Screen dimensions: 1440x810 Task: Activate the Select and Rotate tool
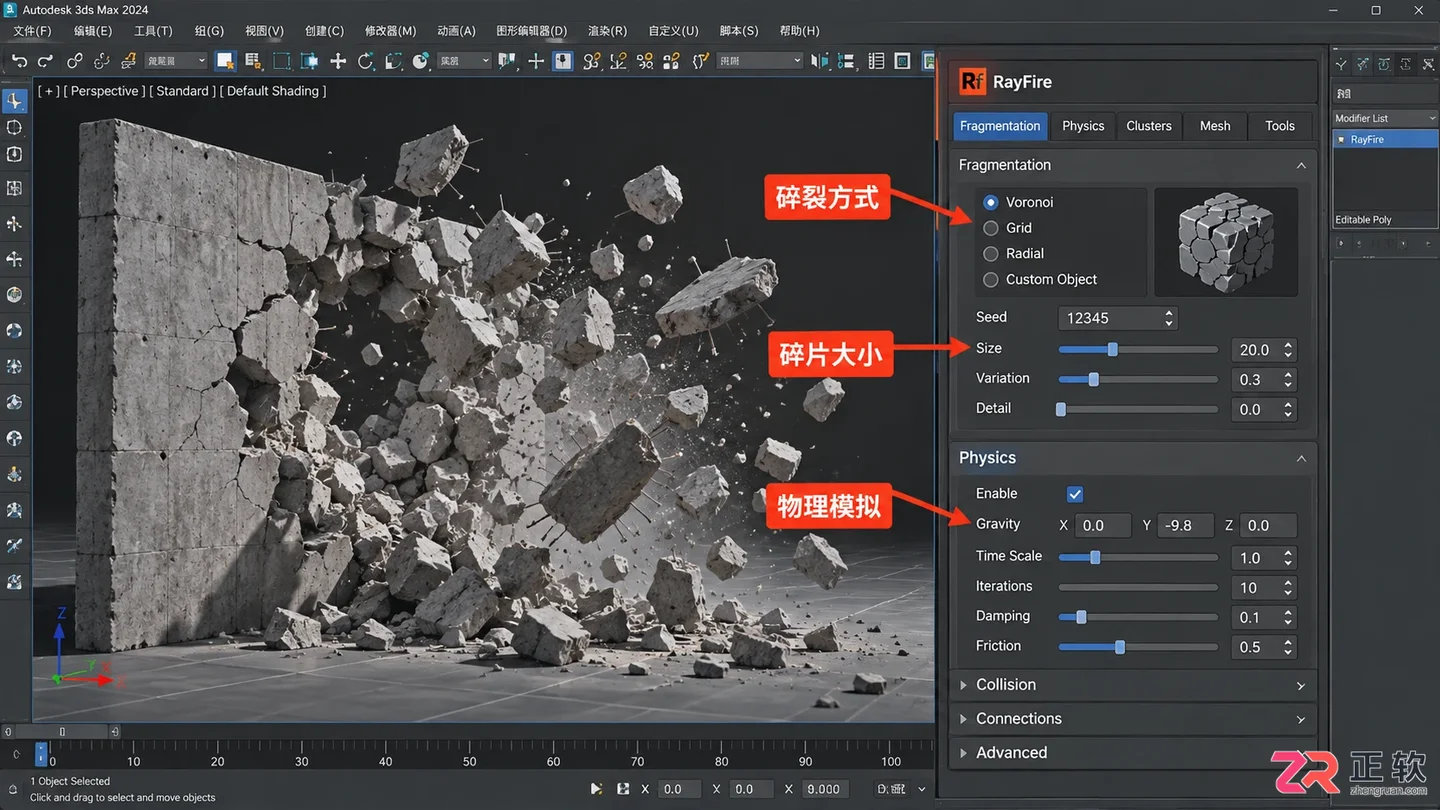[366, 61]
